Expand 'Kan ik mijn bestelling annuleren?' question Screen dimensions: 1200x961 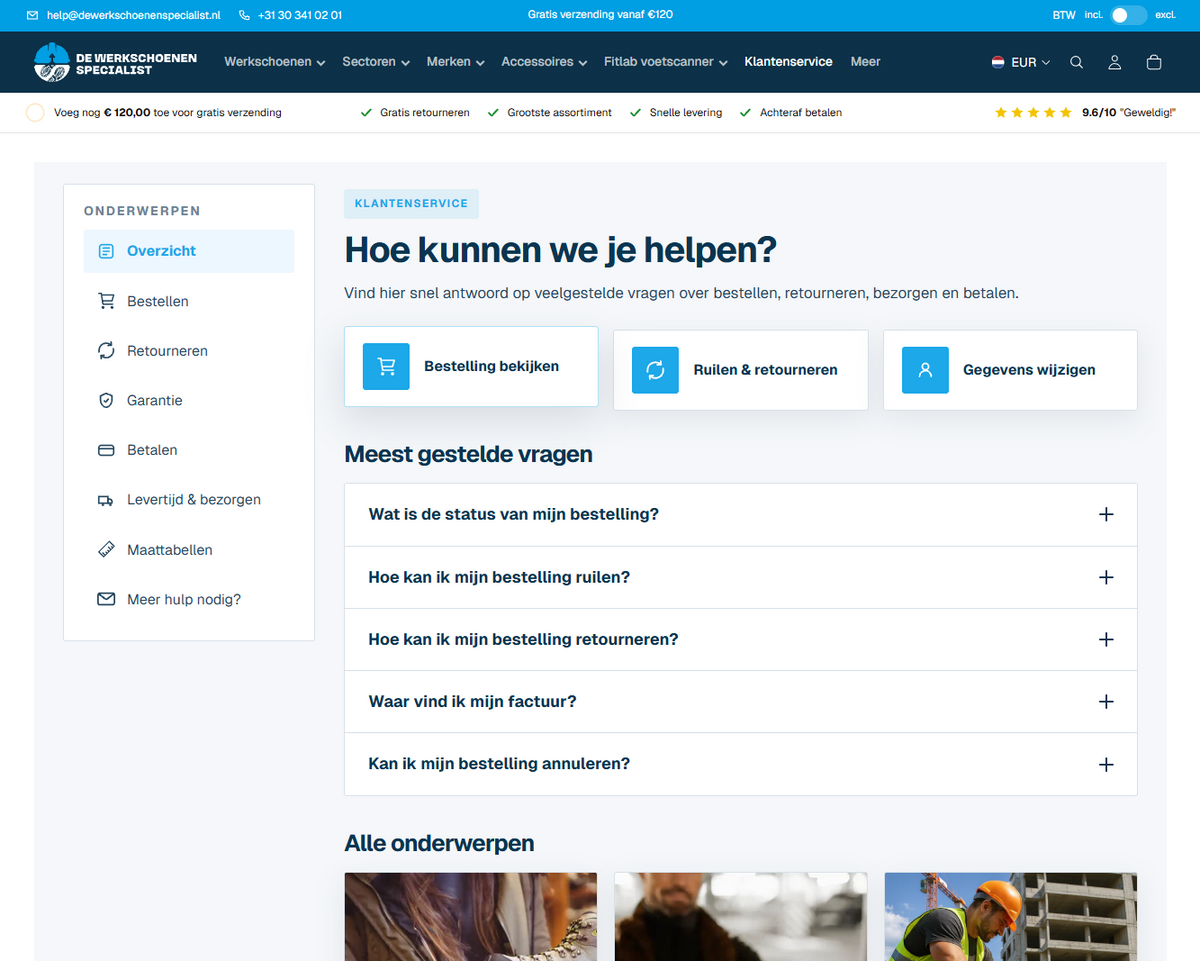[741, 764]
